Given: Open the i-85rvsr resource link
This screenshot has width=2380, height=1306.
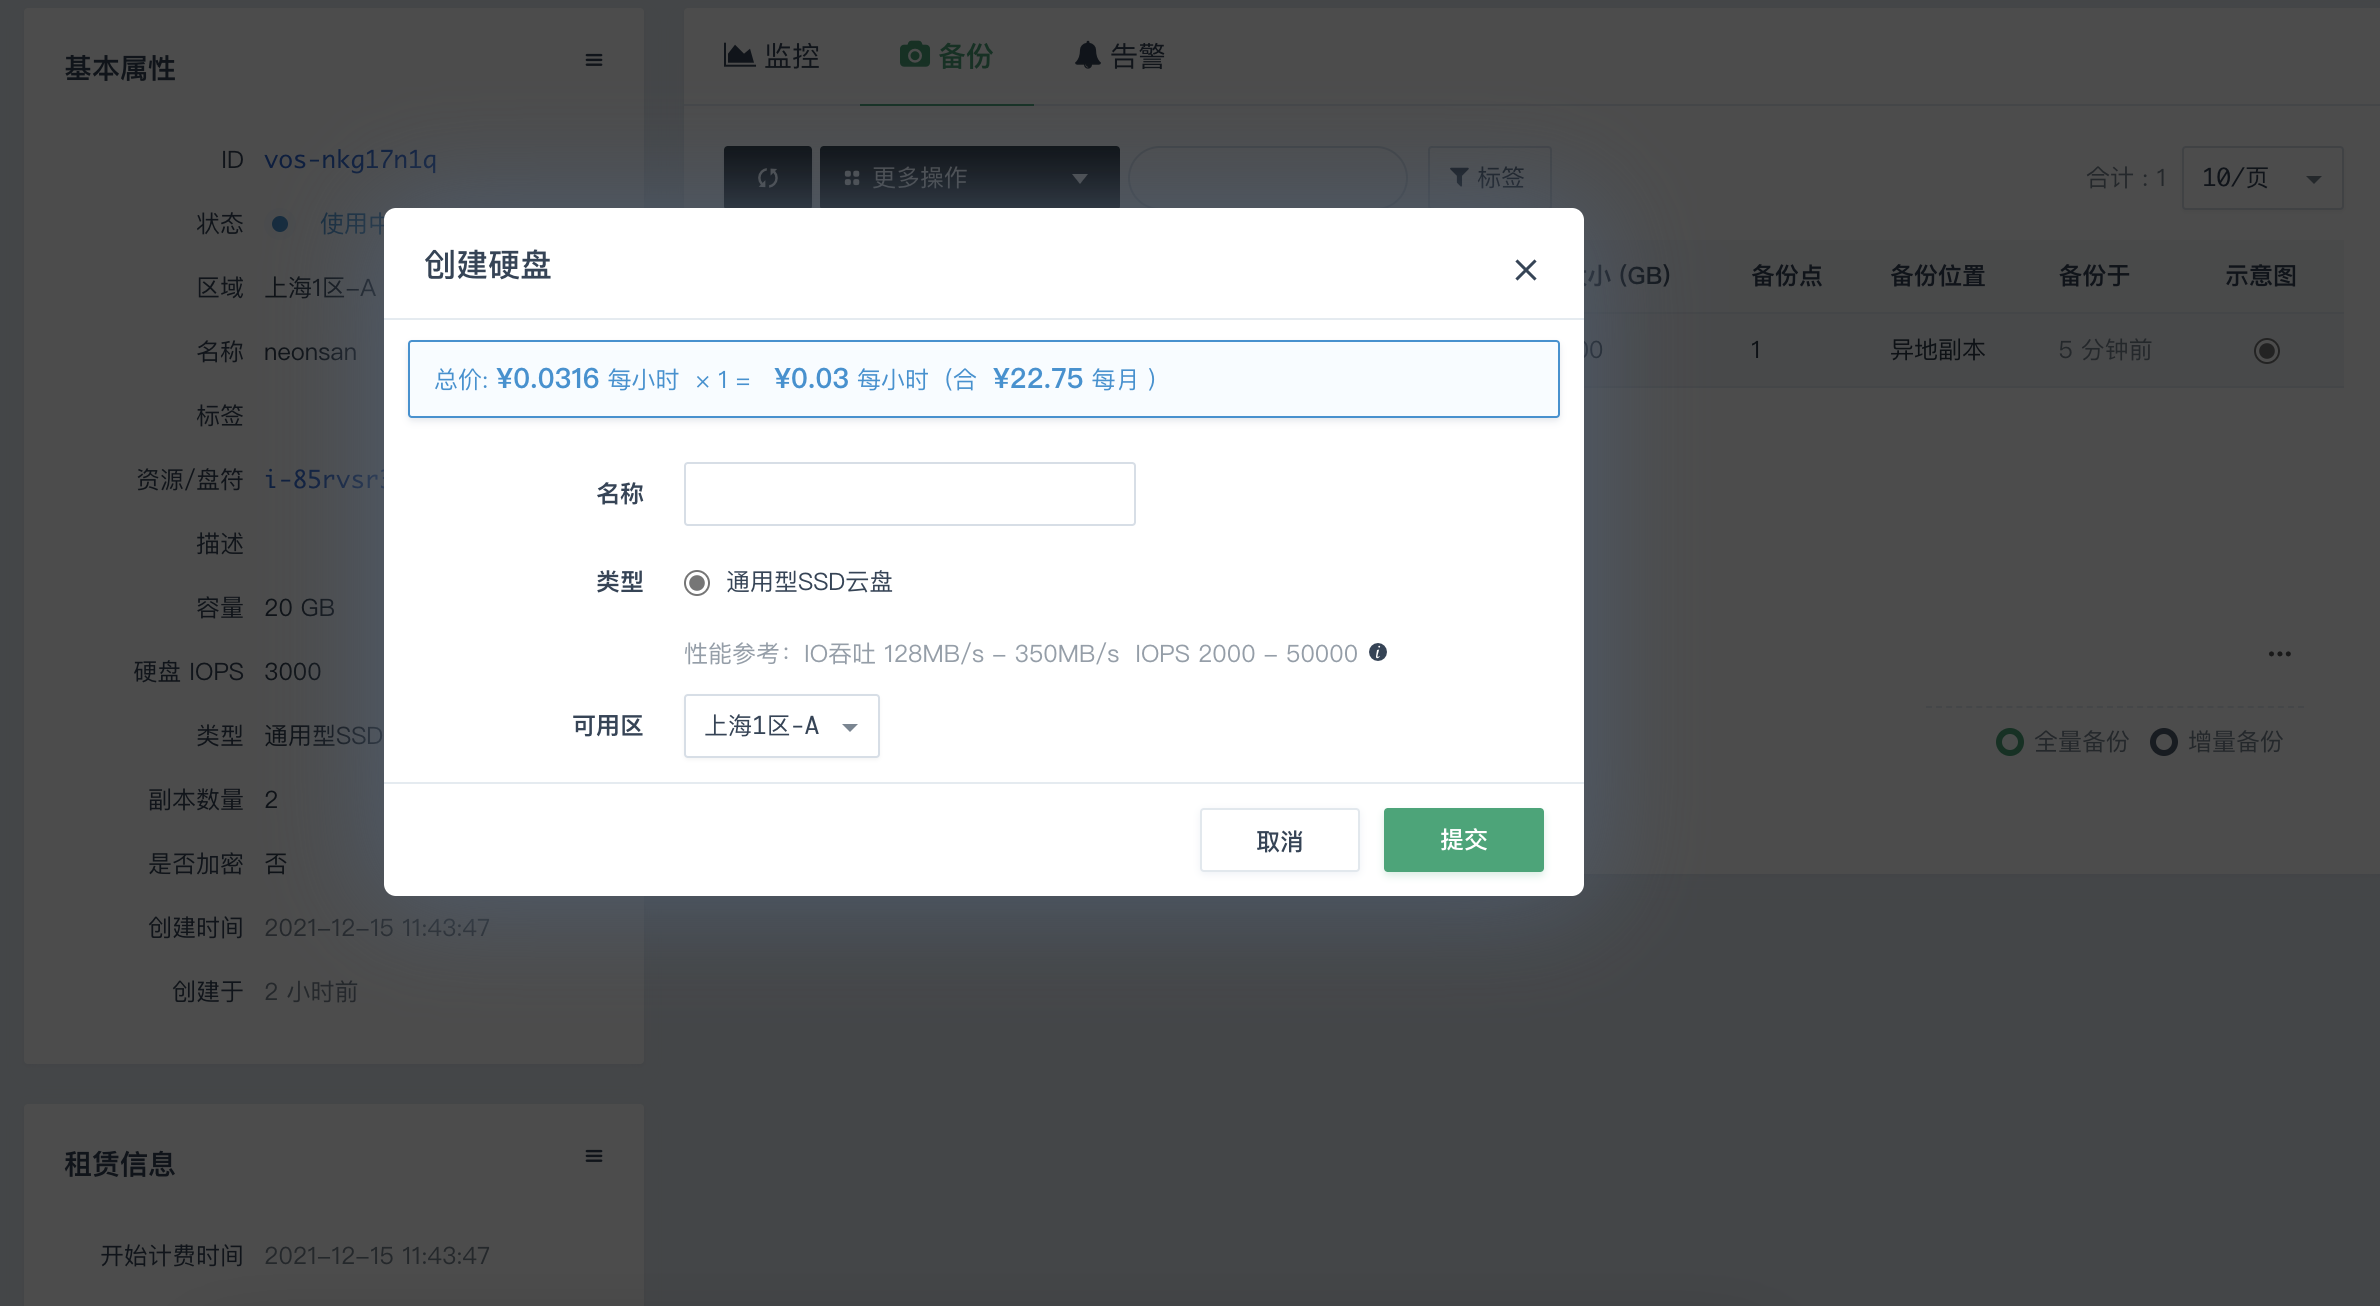Looking at the screenshot, I should click(x=324, y=480).
